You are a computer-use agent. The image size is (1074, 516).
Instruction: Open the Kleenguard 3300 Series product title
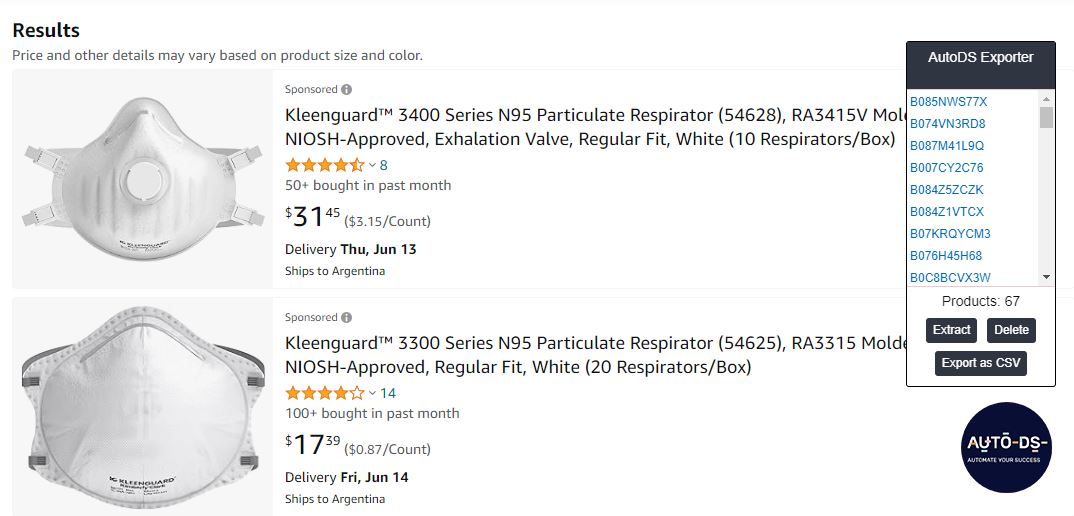tap(595, 355)
